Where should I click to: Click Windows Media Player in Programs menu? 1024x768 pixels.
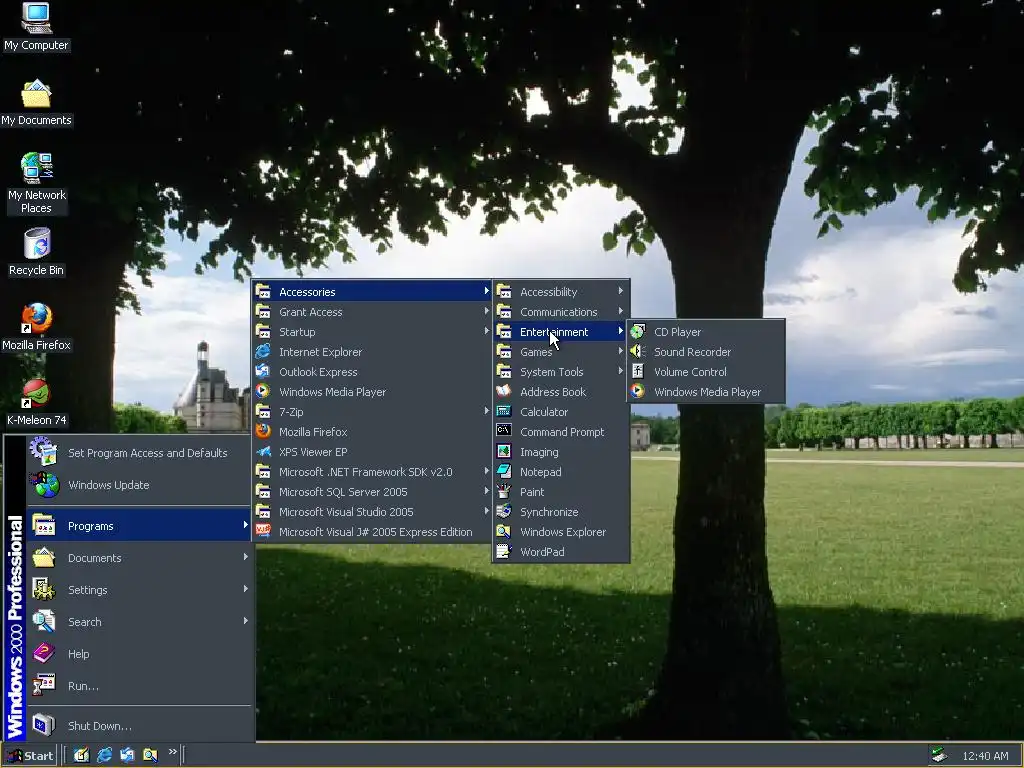point(372,392)
